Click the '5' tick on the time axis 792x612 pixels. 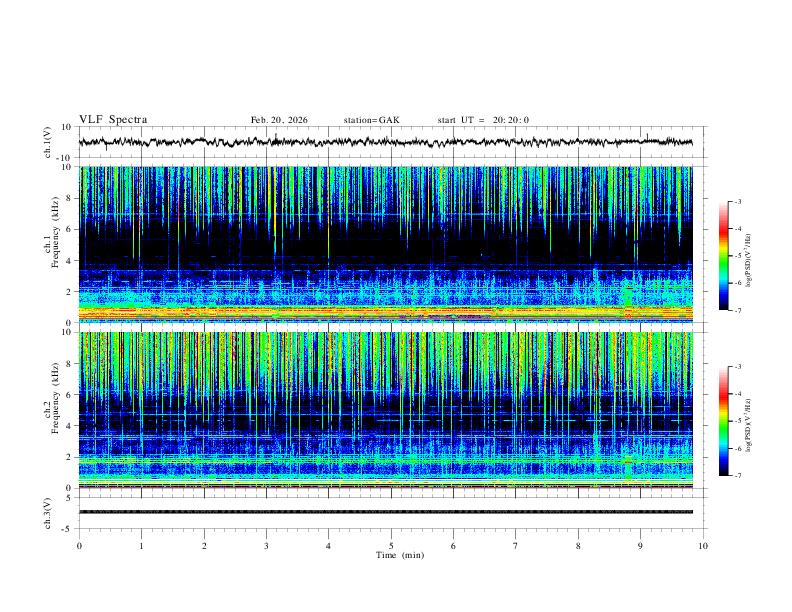[391, 546]
